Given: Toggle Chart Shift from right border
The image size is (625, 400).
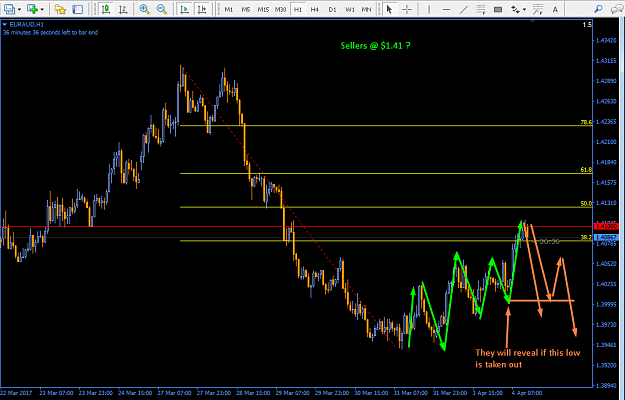Looking at the screenshot, I should tap(202, 9).
